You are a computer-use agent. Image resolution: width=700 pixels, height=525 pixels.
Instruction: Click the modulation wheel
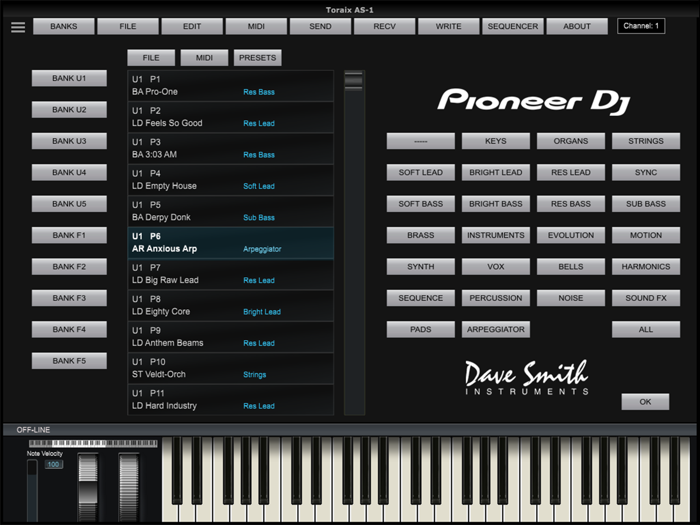point(129,487)
